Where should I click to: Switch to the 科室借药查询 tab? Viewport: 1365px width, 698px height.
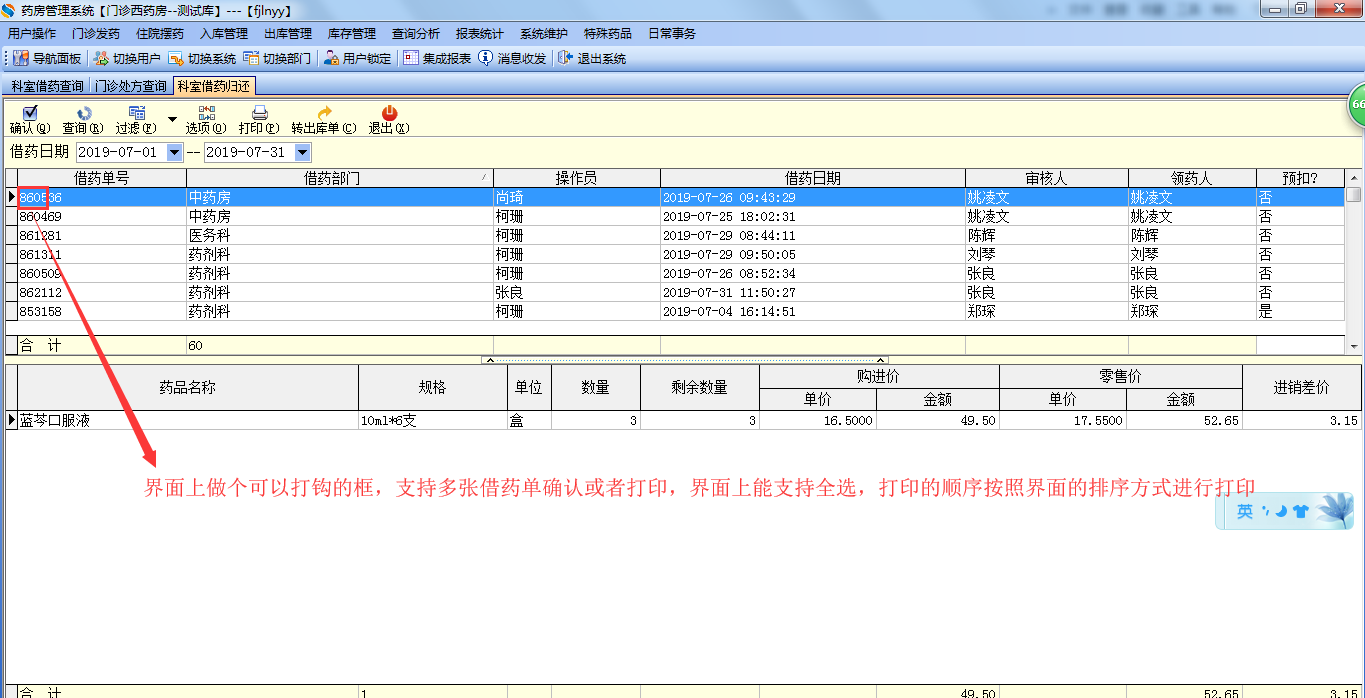(x=48, y=86)
